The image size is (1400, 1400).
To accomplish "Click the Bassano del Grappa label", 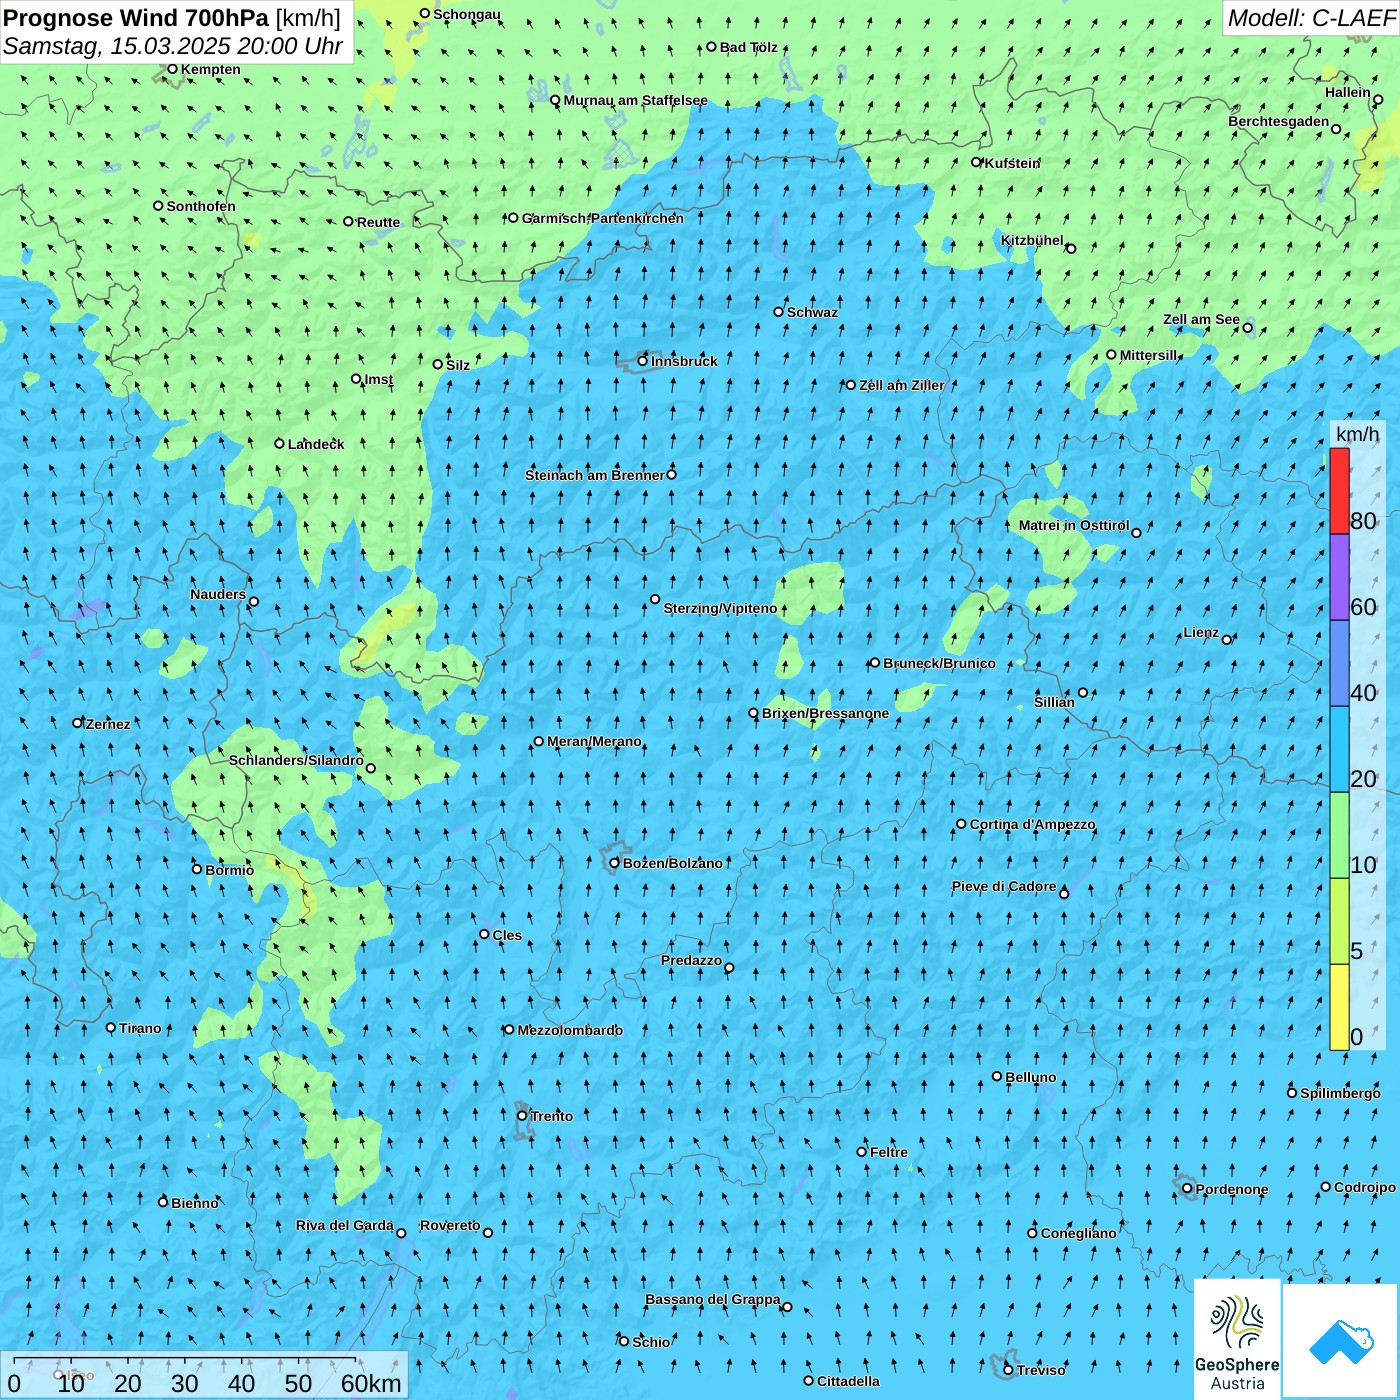I will pos(712,1299).
